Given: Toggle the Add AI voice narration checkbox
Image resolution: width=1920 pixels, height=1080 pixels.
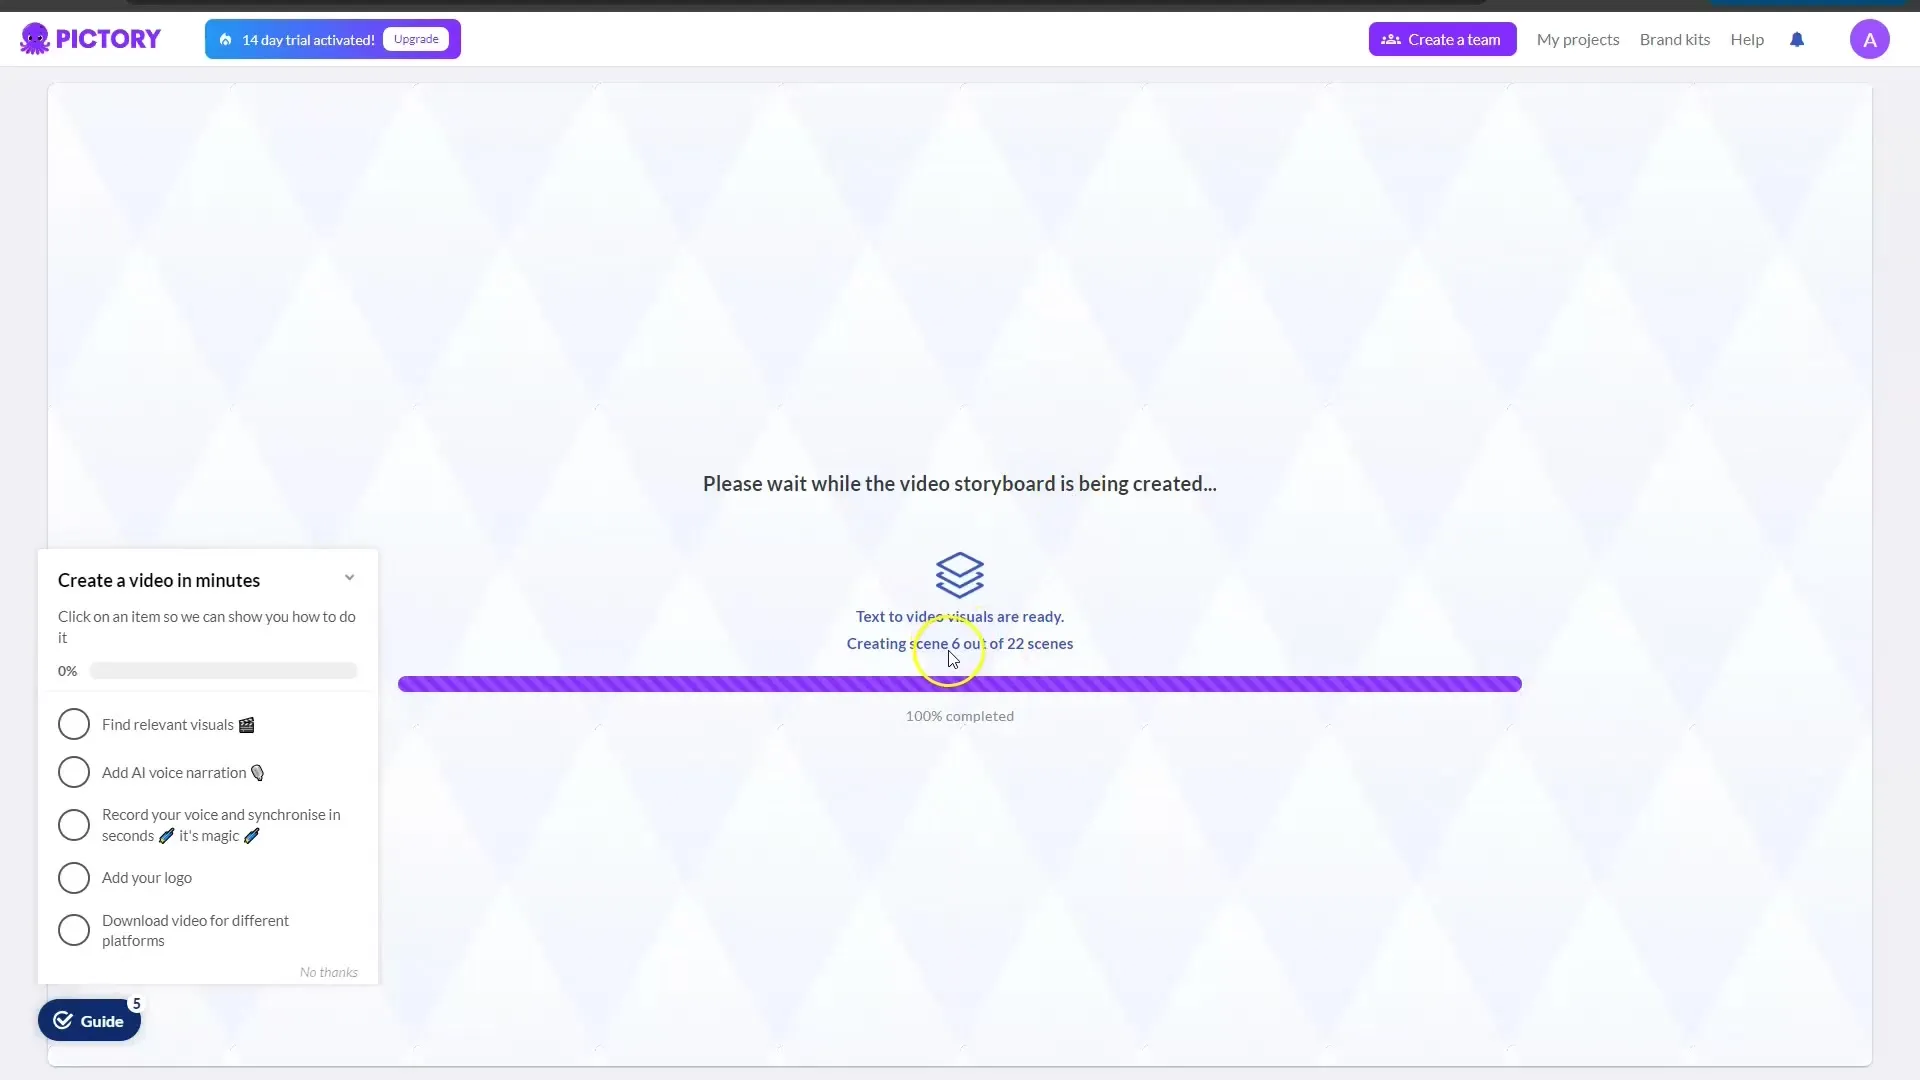Looking at the screenshot, I should tap(73, 771).
